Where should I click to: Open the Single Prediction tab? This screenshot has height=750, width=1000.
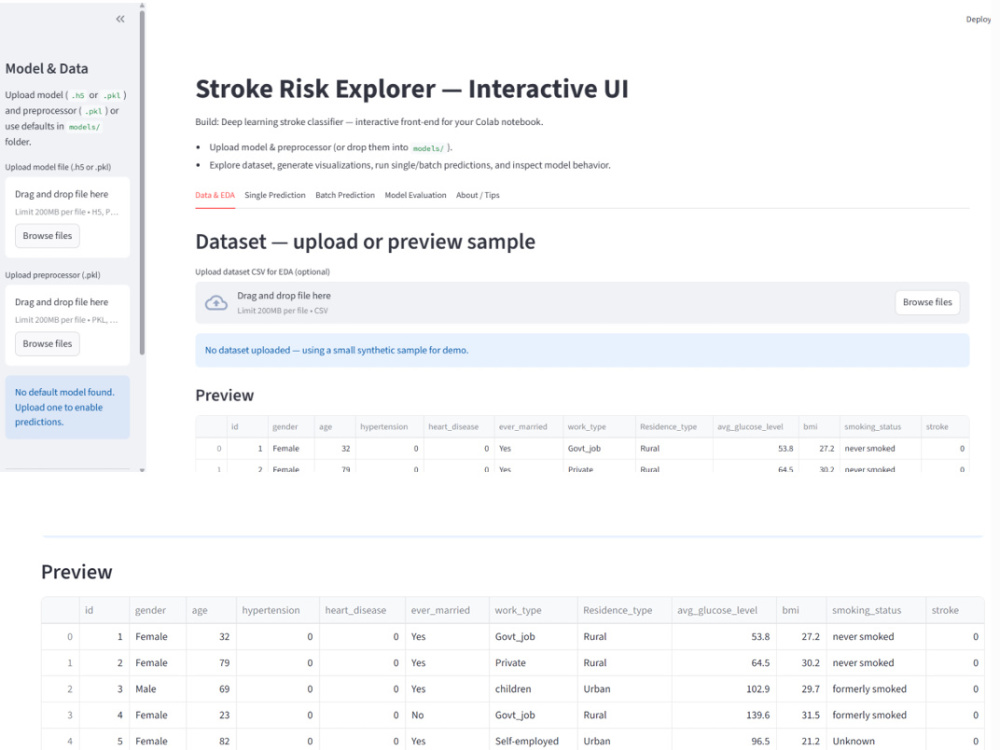click(x=275, y=195)
